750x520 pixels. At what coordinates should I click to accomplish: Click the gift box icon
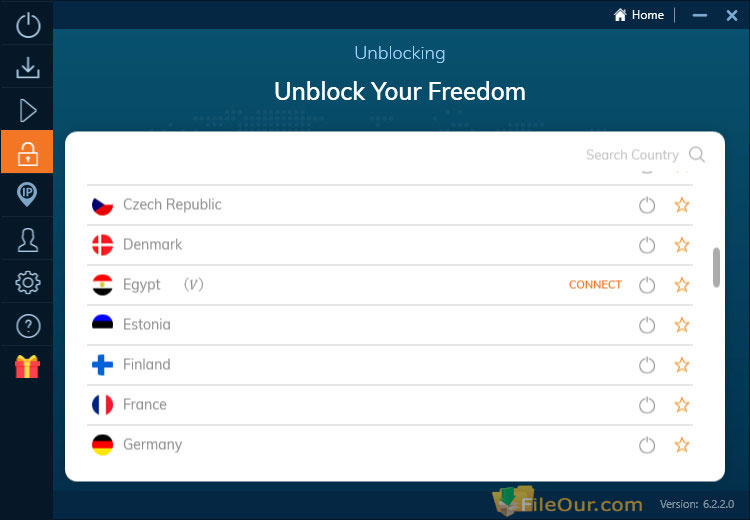click(x=27, y=367)
